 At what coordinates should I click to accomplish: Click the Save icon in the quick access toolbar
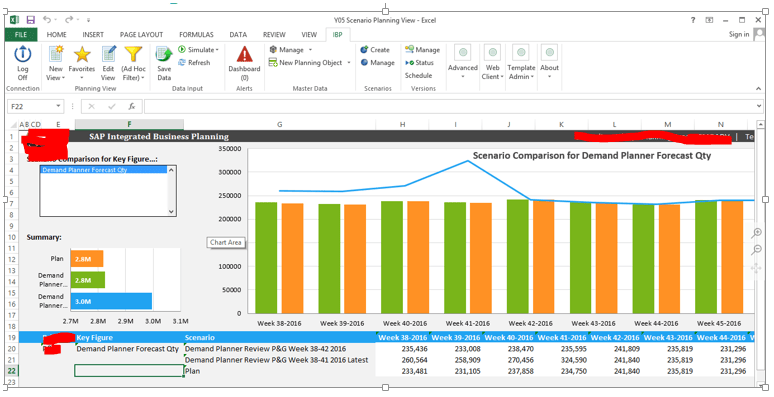click(x=31, y=20)
